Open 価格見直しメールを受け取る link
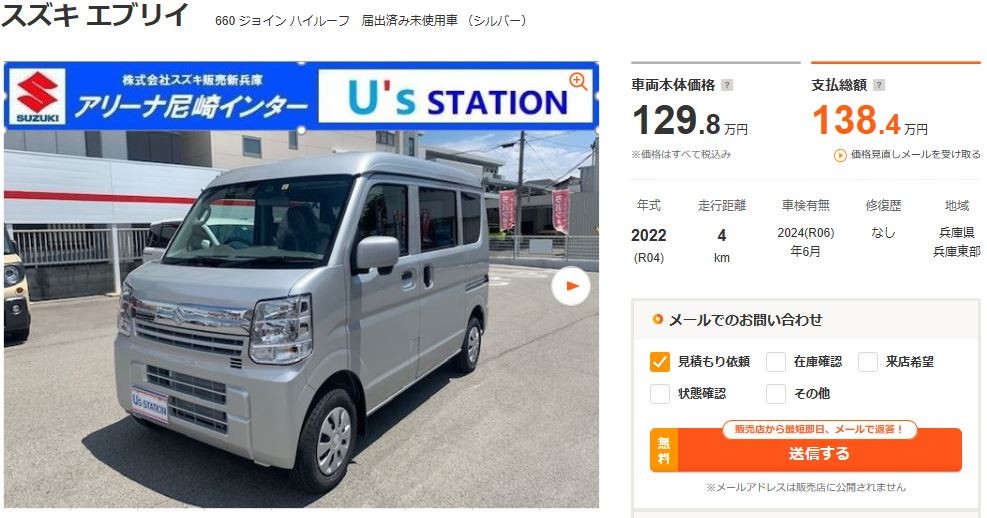 point(915,155)
